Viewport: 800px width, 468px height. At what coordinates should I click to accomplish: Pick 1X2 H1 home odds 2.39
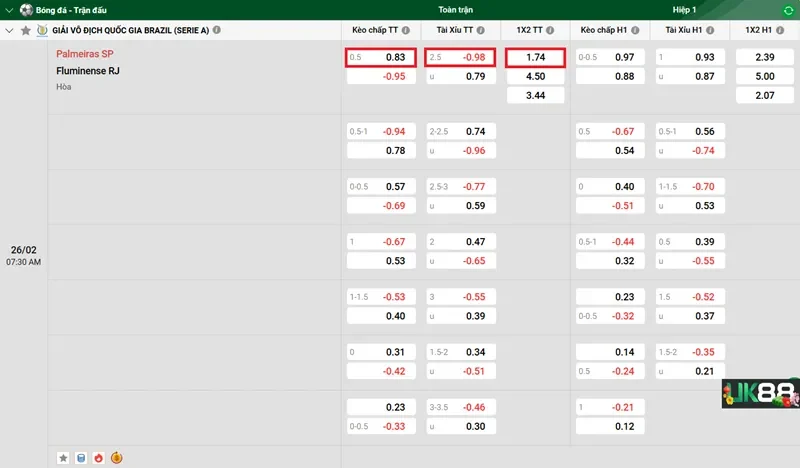click(x=765, y=57)
